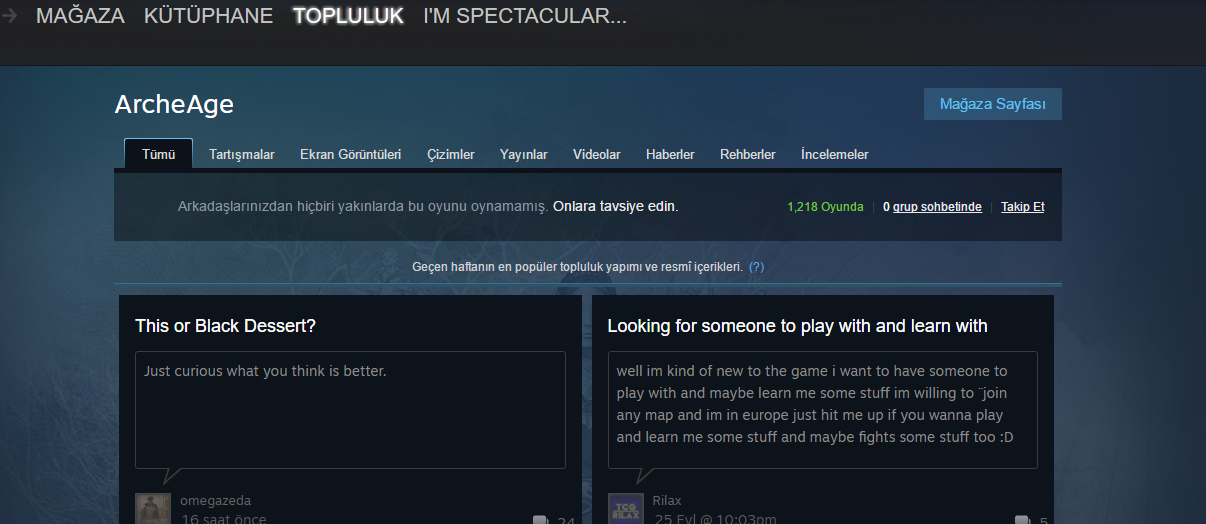Open the help (?) link
Screen dimensions: 1206x524
coord(756,267)
